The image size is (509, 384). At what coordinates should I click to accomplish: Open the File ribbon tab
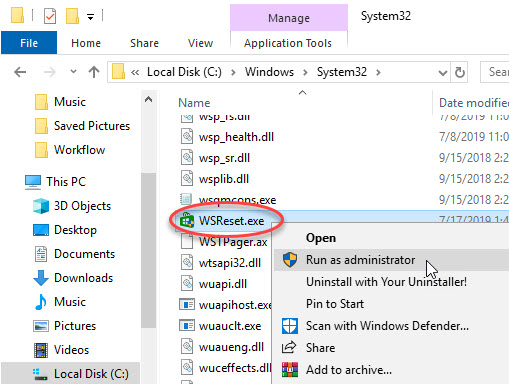click(x=29, y=43)
